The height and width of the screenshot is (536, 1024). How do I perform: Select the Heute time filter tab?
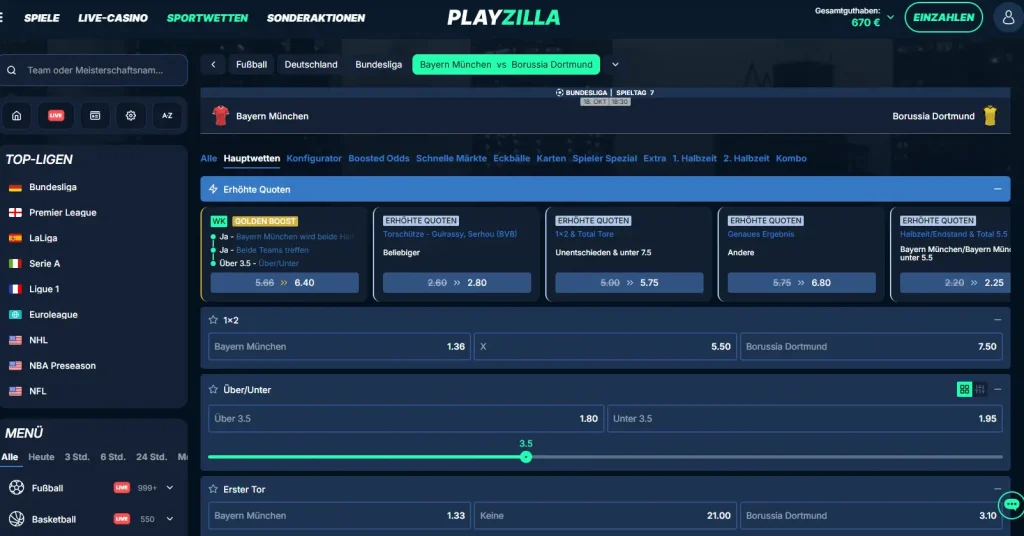coord(41,457)
